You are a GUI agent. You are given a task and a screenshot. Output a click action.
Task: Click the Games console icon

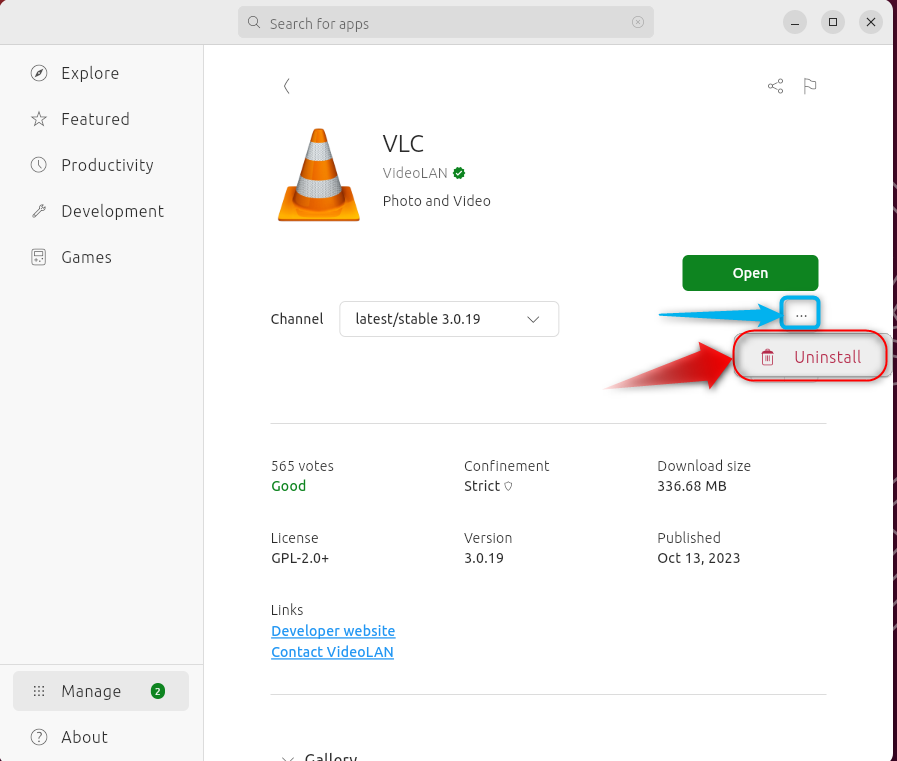(x=38, y=257)
